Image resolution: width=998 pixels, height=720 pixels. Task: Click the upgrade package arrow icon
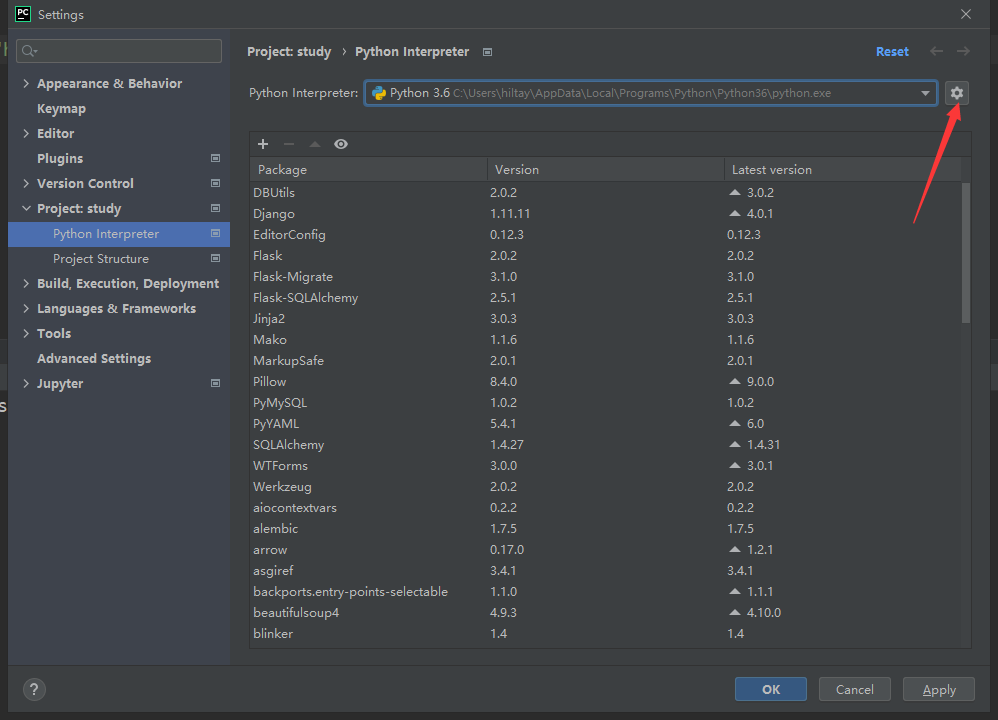tap(315, 144)
